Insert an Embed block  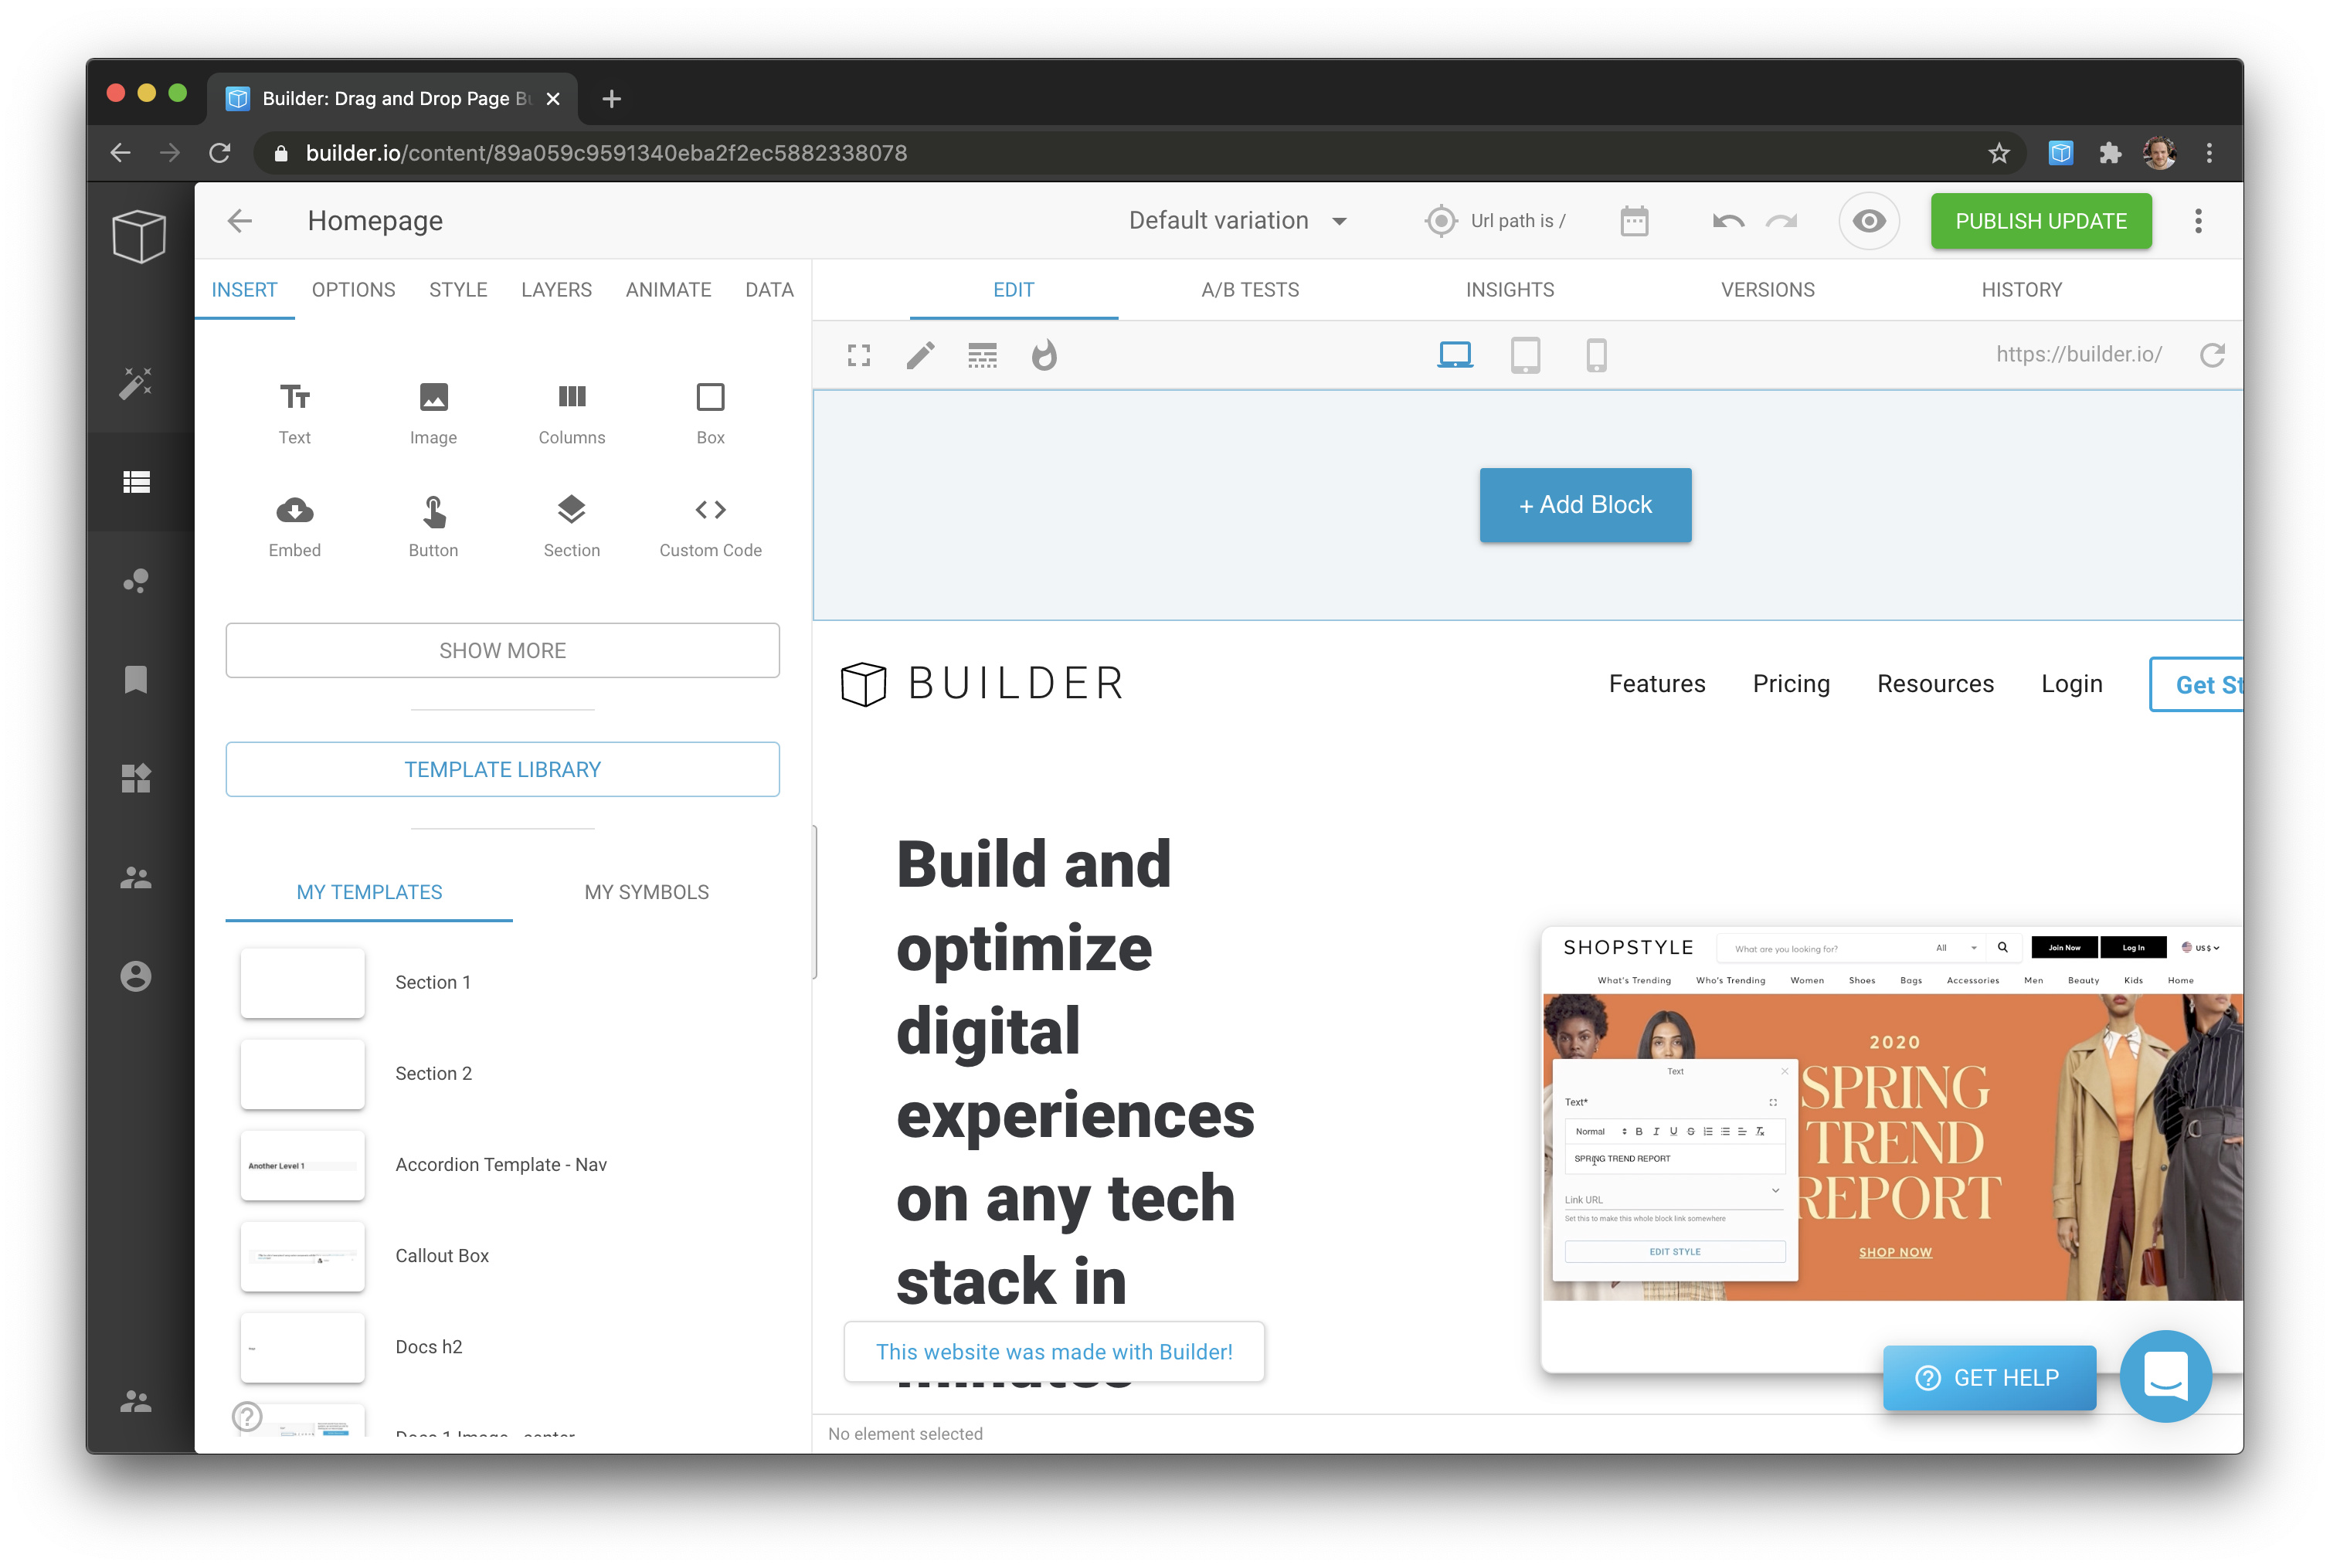[295, 527]
